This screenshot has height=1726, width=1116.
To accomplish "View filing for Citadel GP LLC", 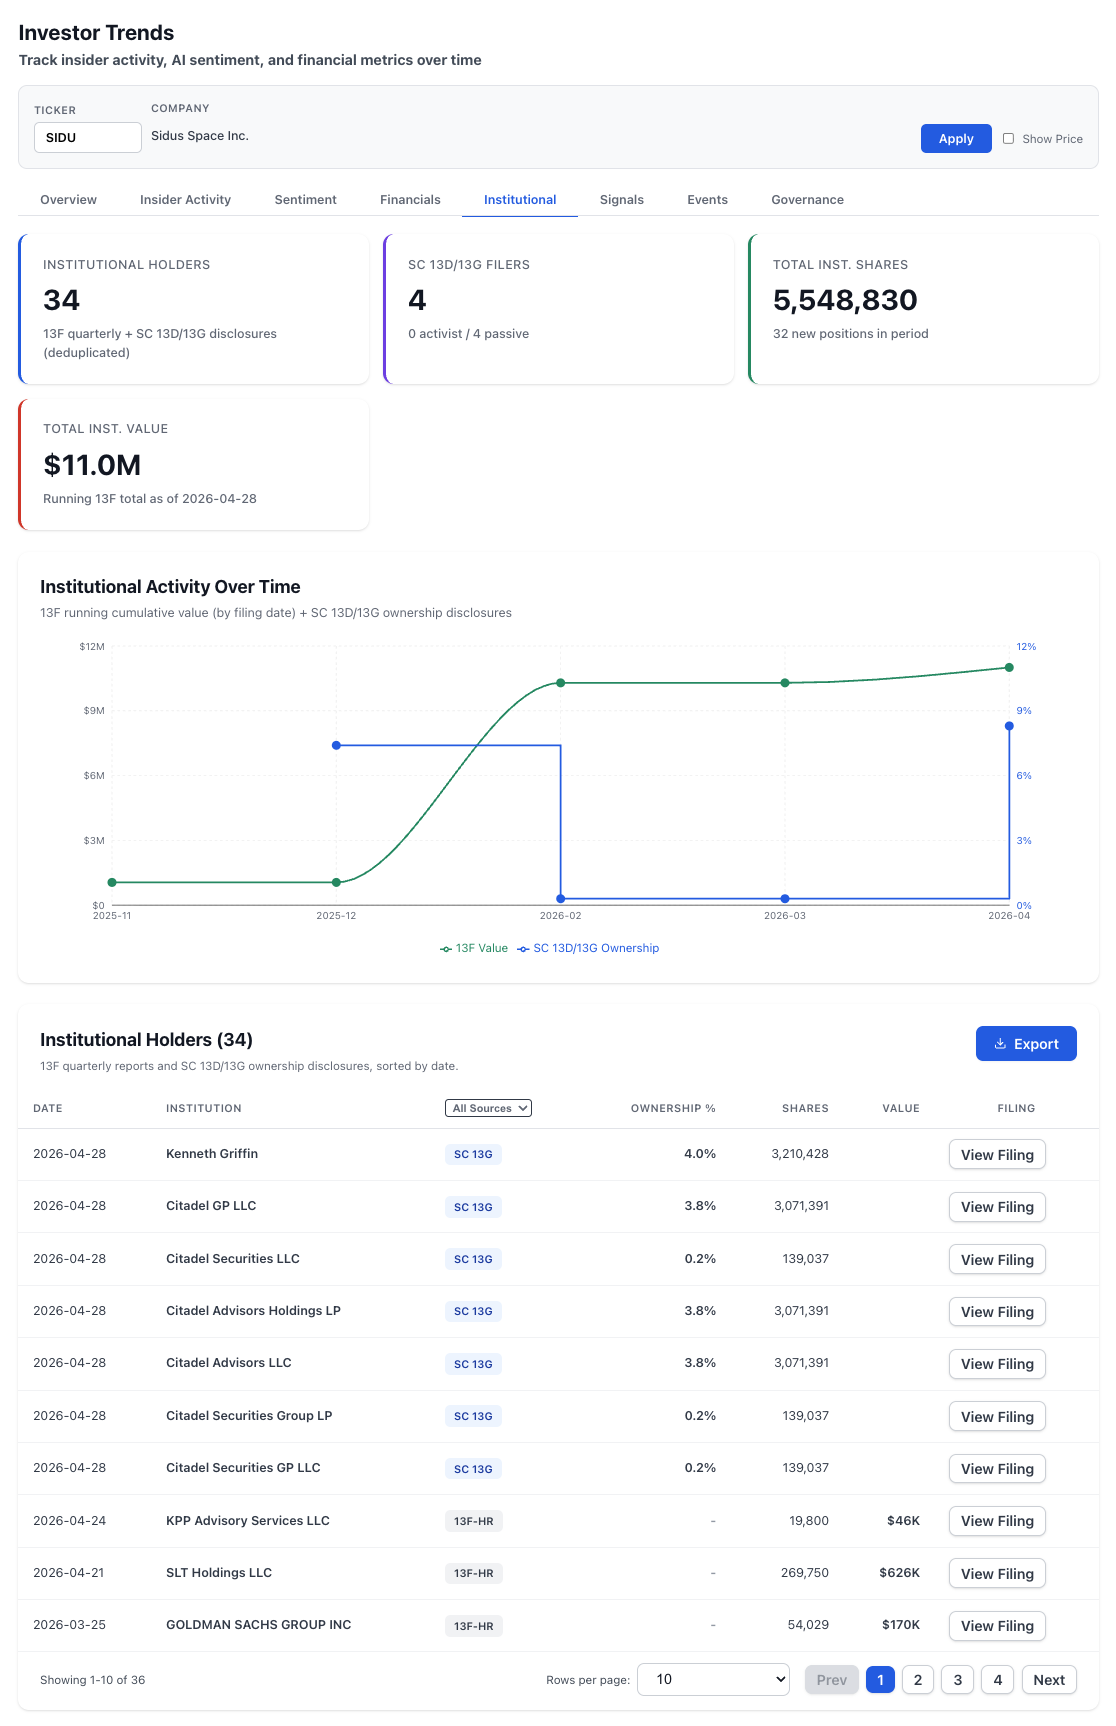I will click(997, 1207).
